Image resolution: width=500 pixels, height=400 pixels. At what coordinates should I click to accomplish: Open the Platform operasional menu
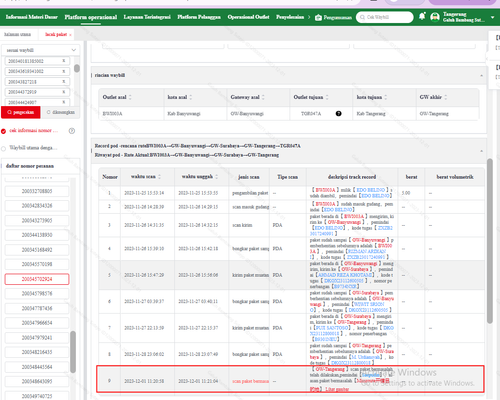(91, 17)
